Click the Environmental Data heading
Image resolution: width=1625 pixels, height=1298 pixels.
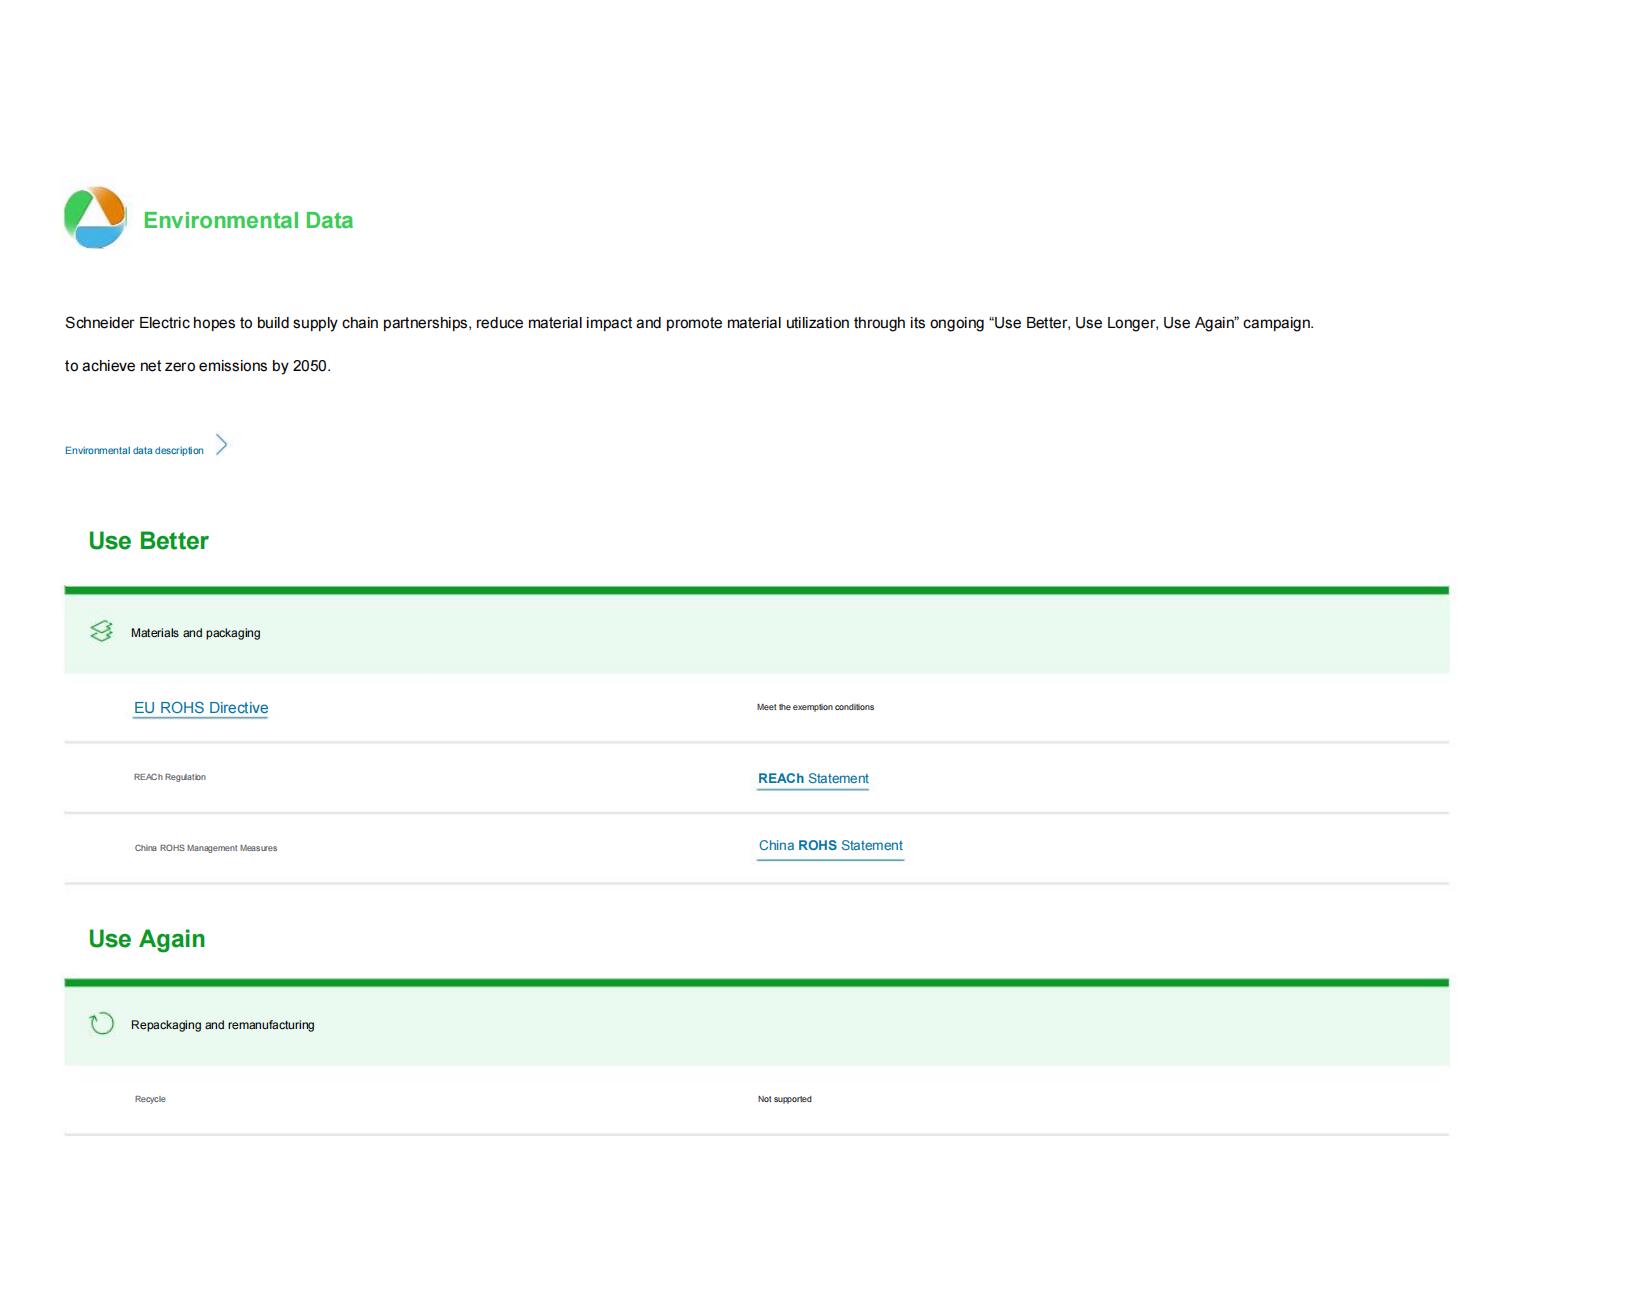click(248, 221)
